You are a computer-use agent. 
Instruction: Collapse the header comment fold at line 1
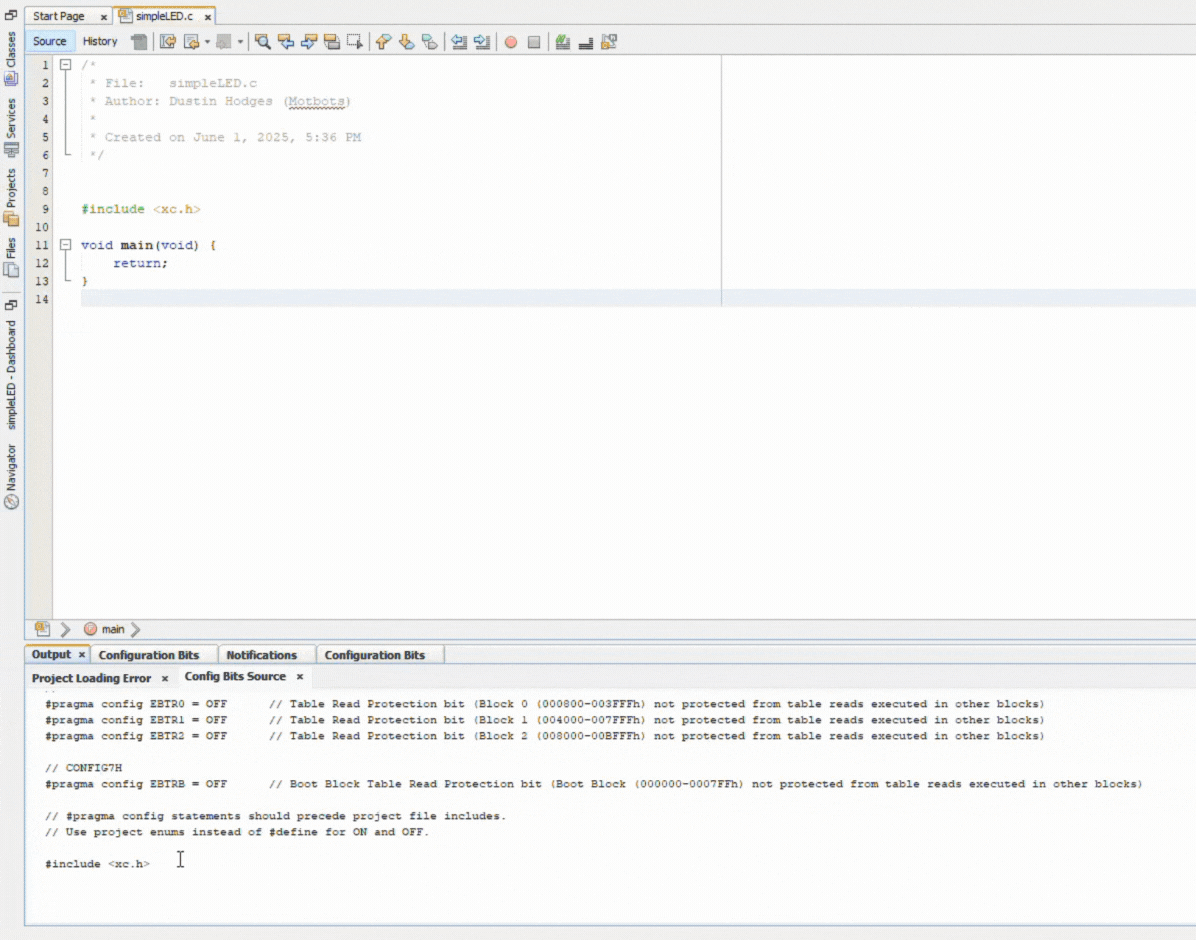tap(66, 65)
